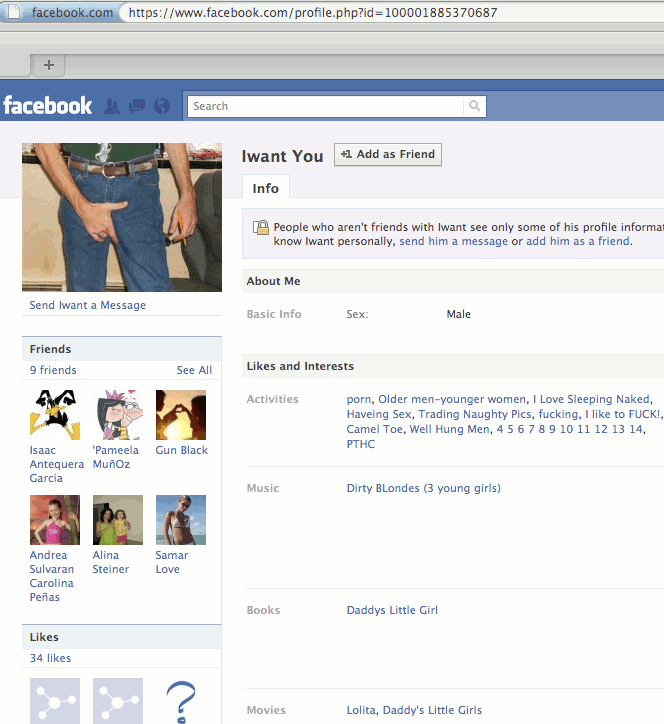This screenshot has height=724, width=664.
Task: Open the friend requests icon
Action: pyautogui.click(x=112, y=106)
